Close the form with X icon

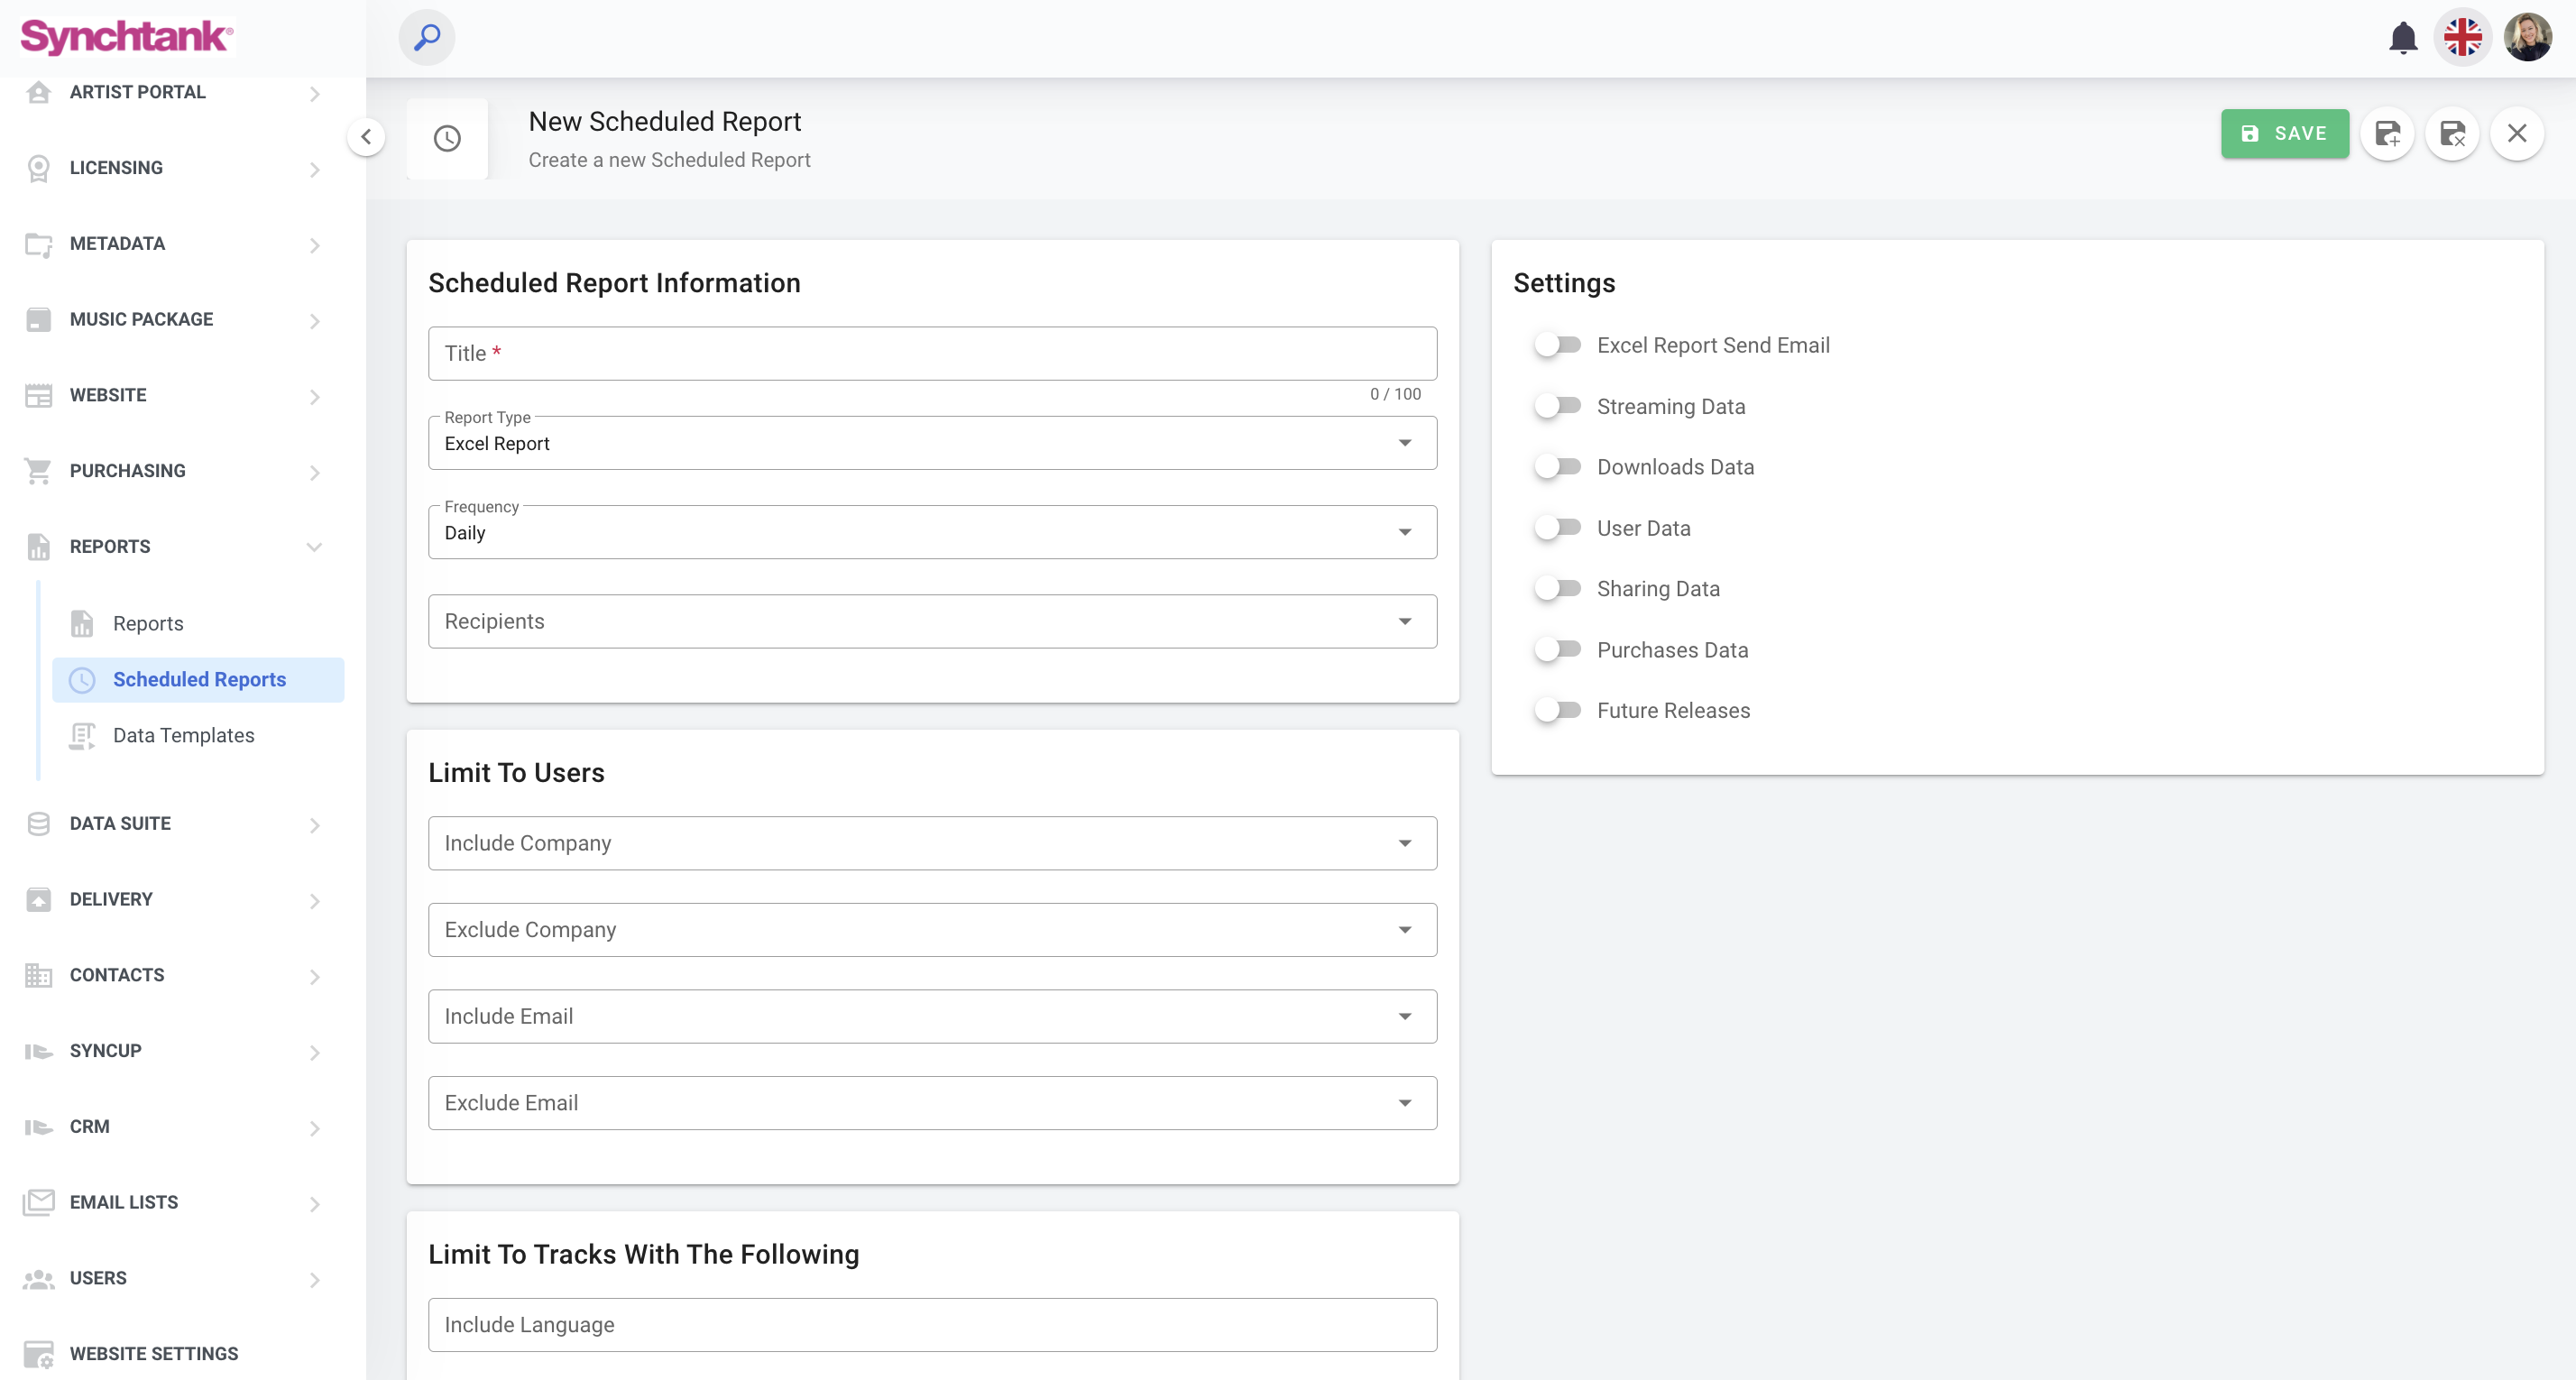click(2517, 134)
